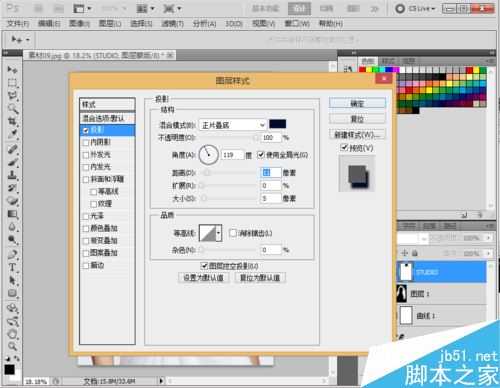Enable the 颜色叠加 color overlay checkbox
The image size is (500, 388).
point(86,228)
